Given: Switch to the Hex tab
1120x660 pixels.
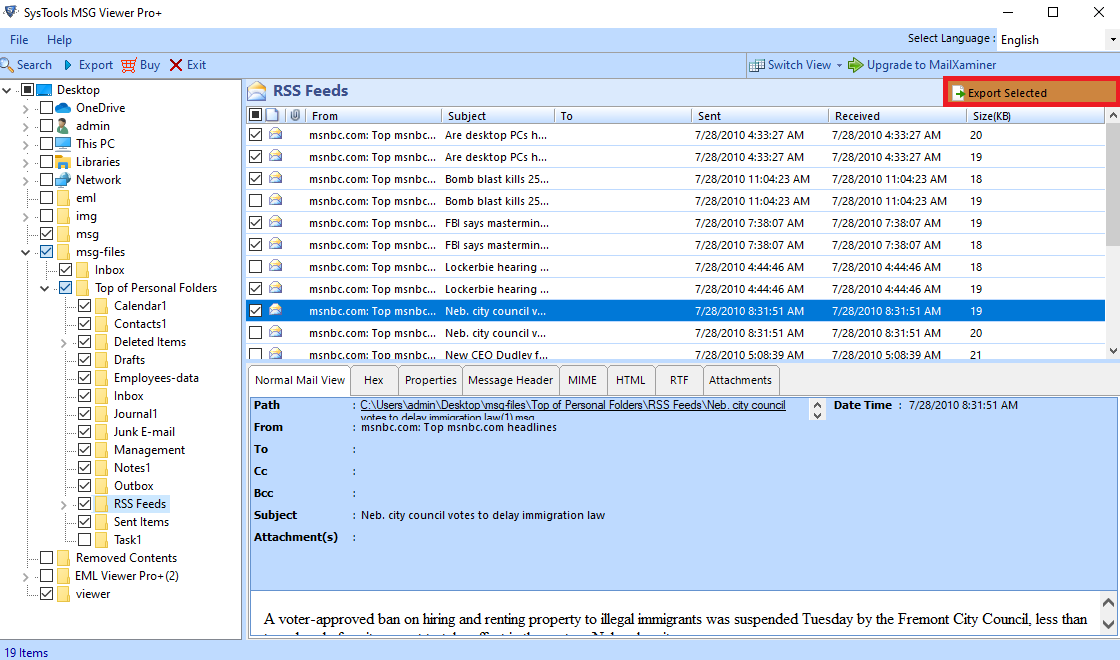Looking at the screenshot, I should coord(374,380).
